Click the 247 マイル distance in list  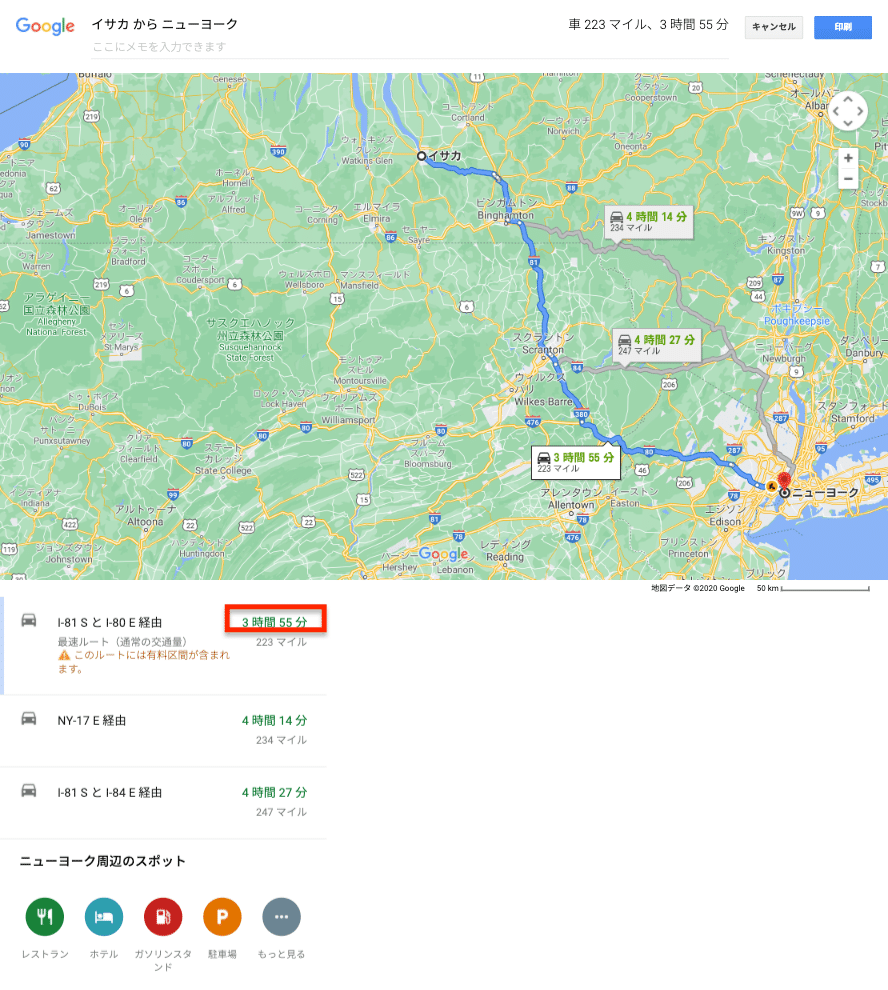(x=281, y=812)
